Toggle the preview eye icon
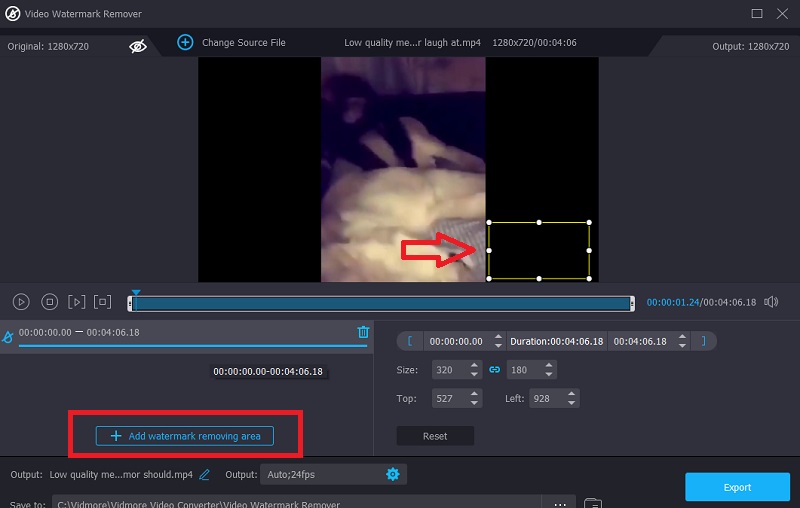Viewport: 800px width, 508px height. 138,46
